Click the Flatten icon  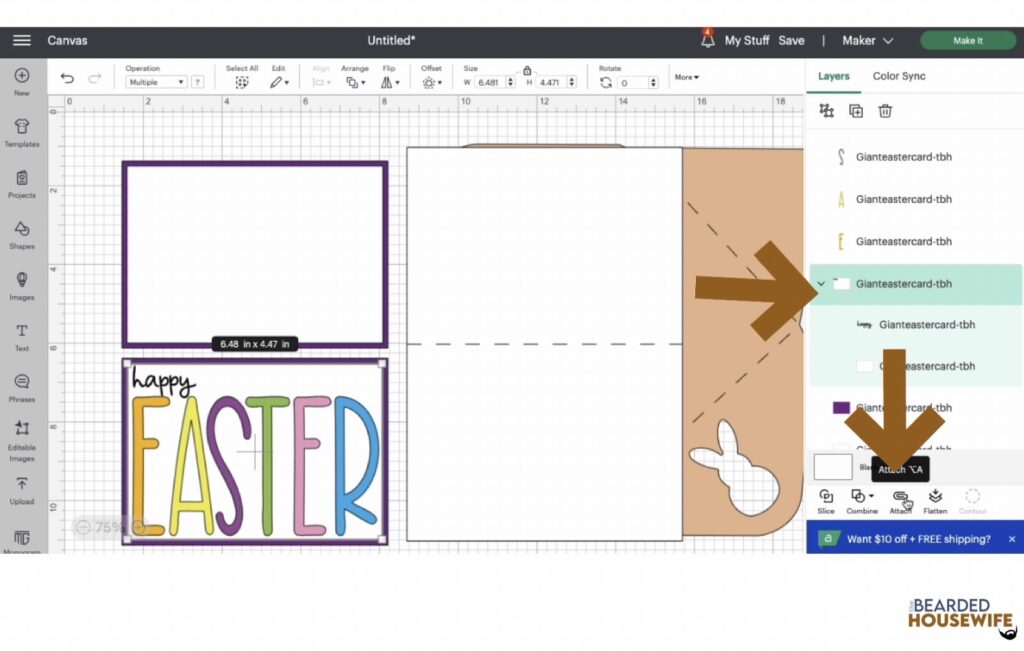(935, 500)
